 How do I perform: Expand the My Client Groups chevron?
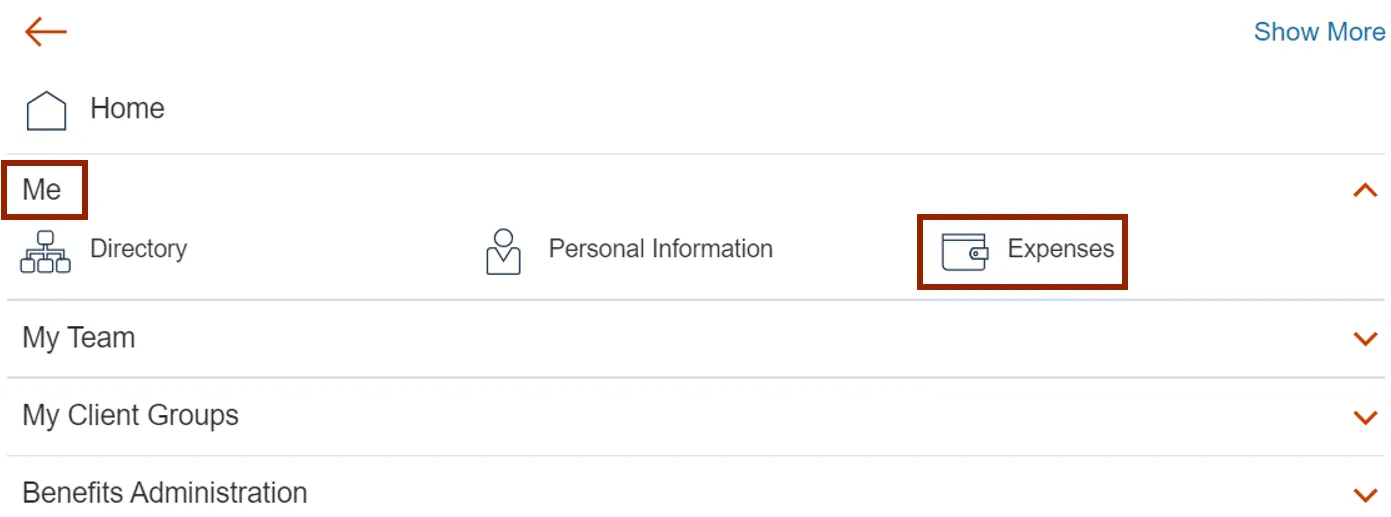point(1364,417)
